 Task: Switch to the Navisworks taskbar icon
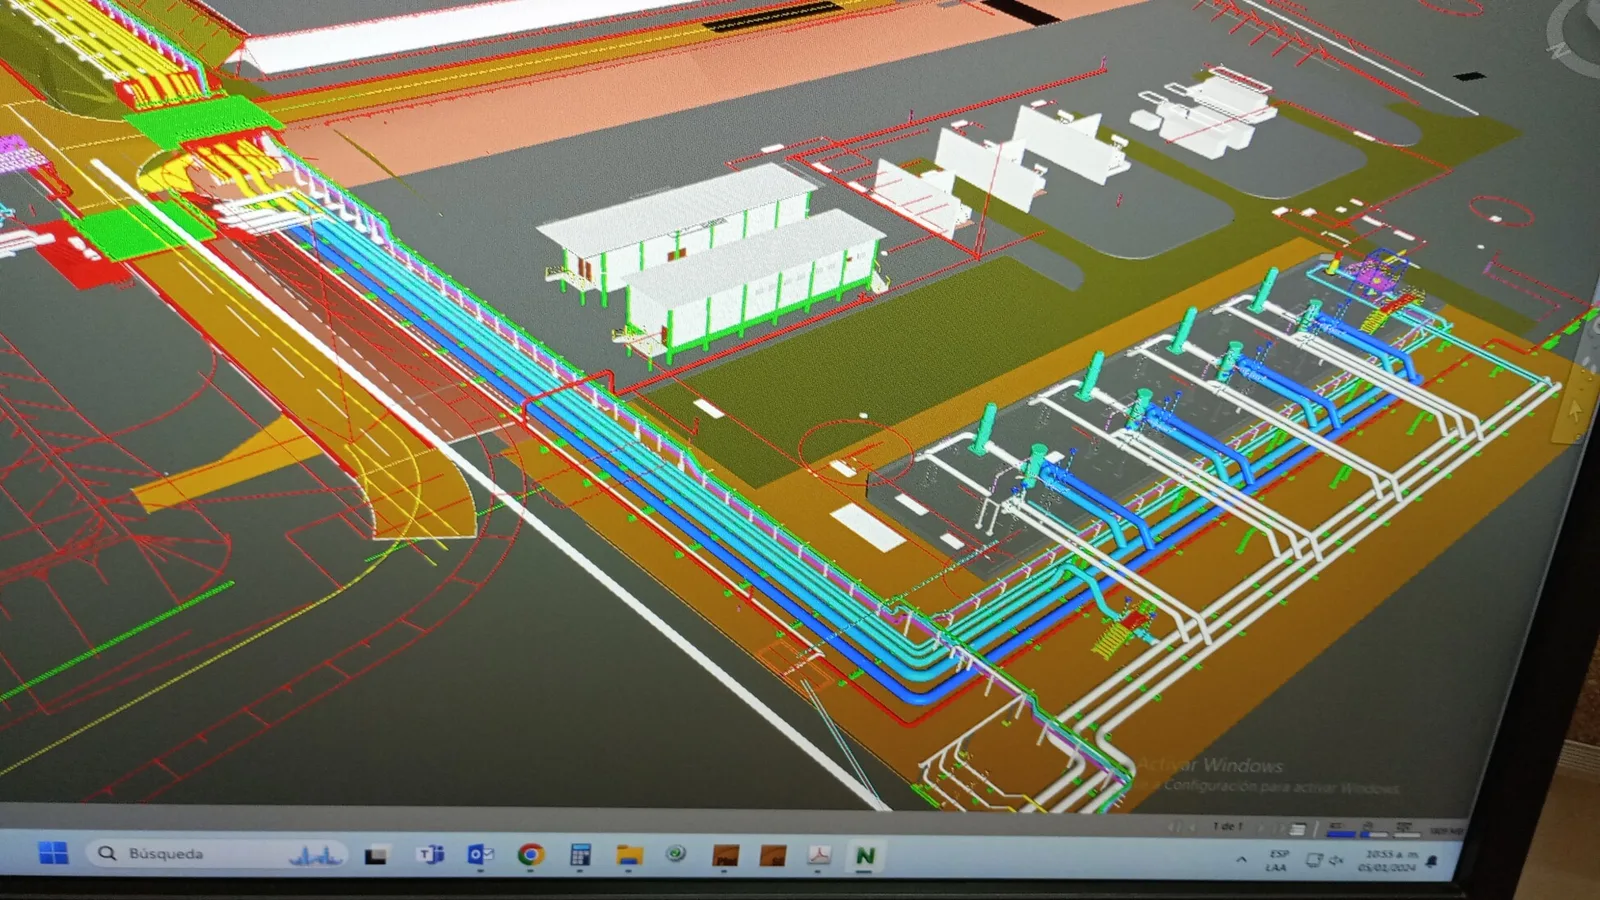coord(865,856)
